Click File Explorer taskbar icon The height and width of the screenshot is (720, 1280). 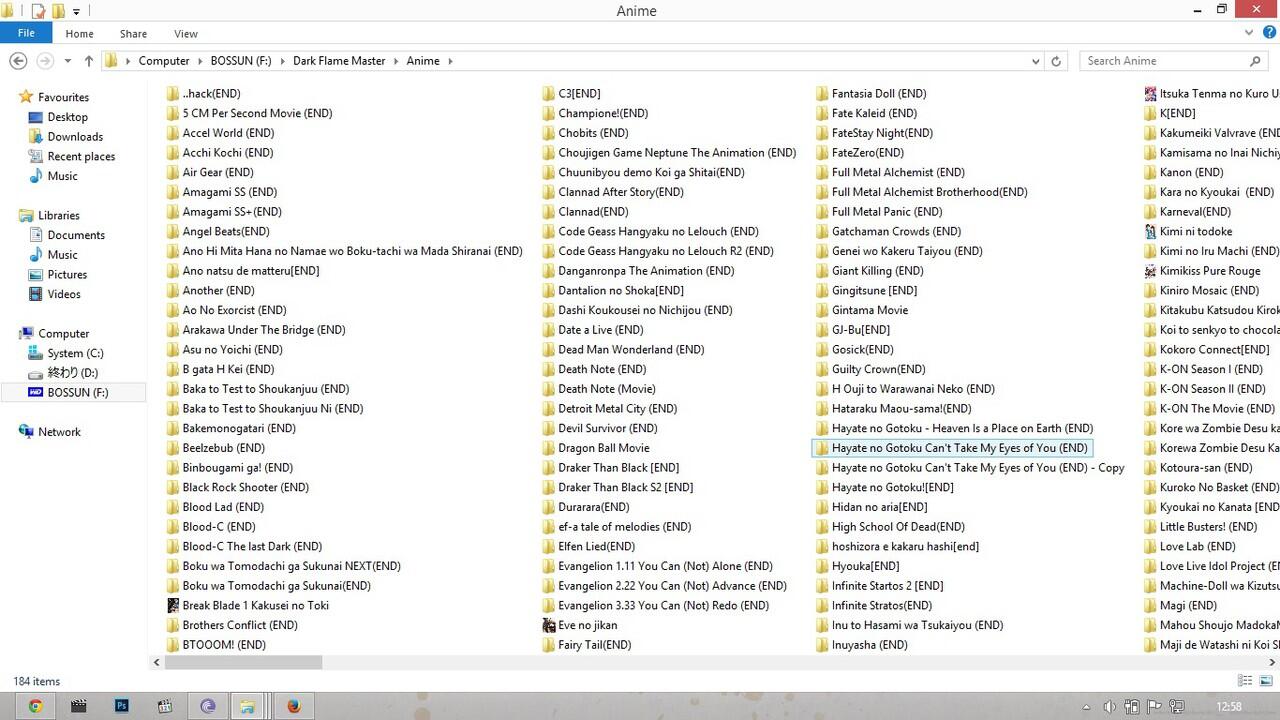[246, 706]
